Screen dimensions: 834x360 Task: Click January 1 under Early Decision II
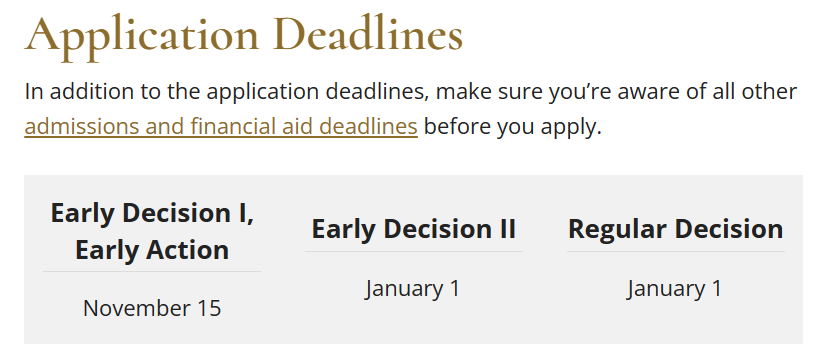[x=413, y=289]
